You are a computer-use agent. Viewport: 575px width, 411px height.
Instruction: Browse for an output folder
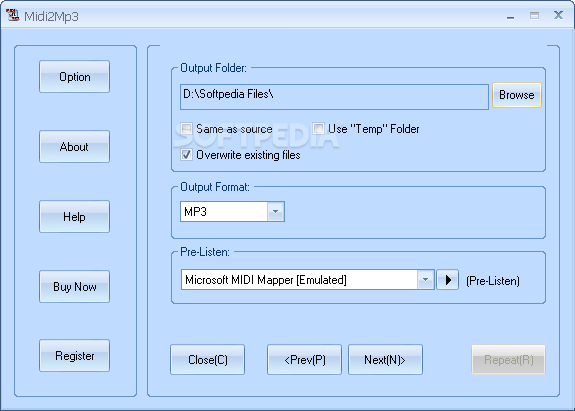[516, 95]
